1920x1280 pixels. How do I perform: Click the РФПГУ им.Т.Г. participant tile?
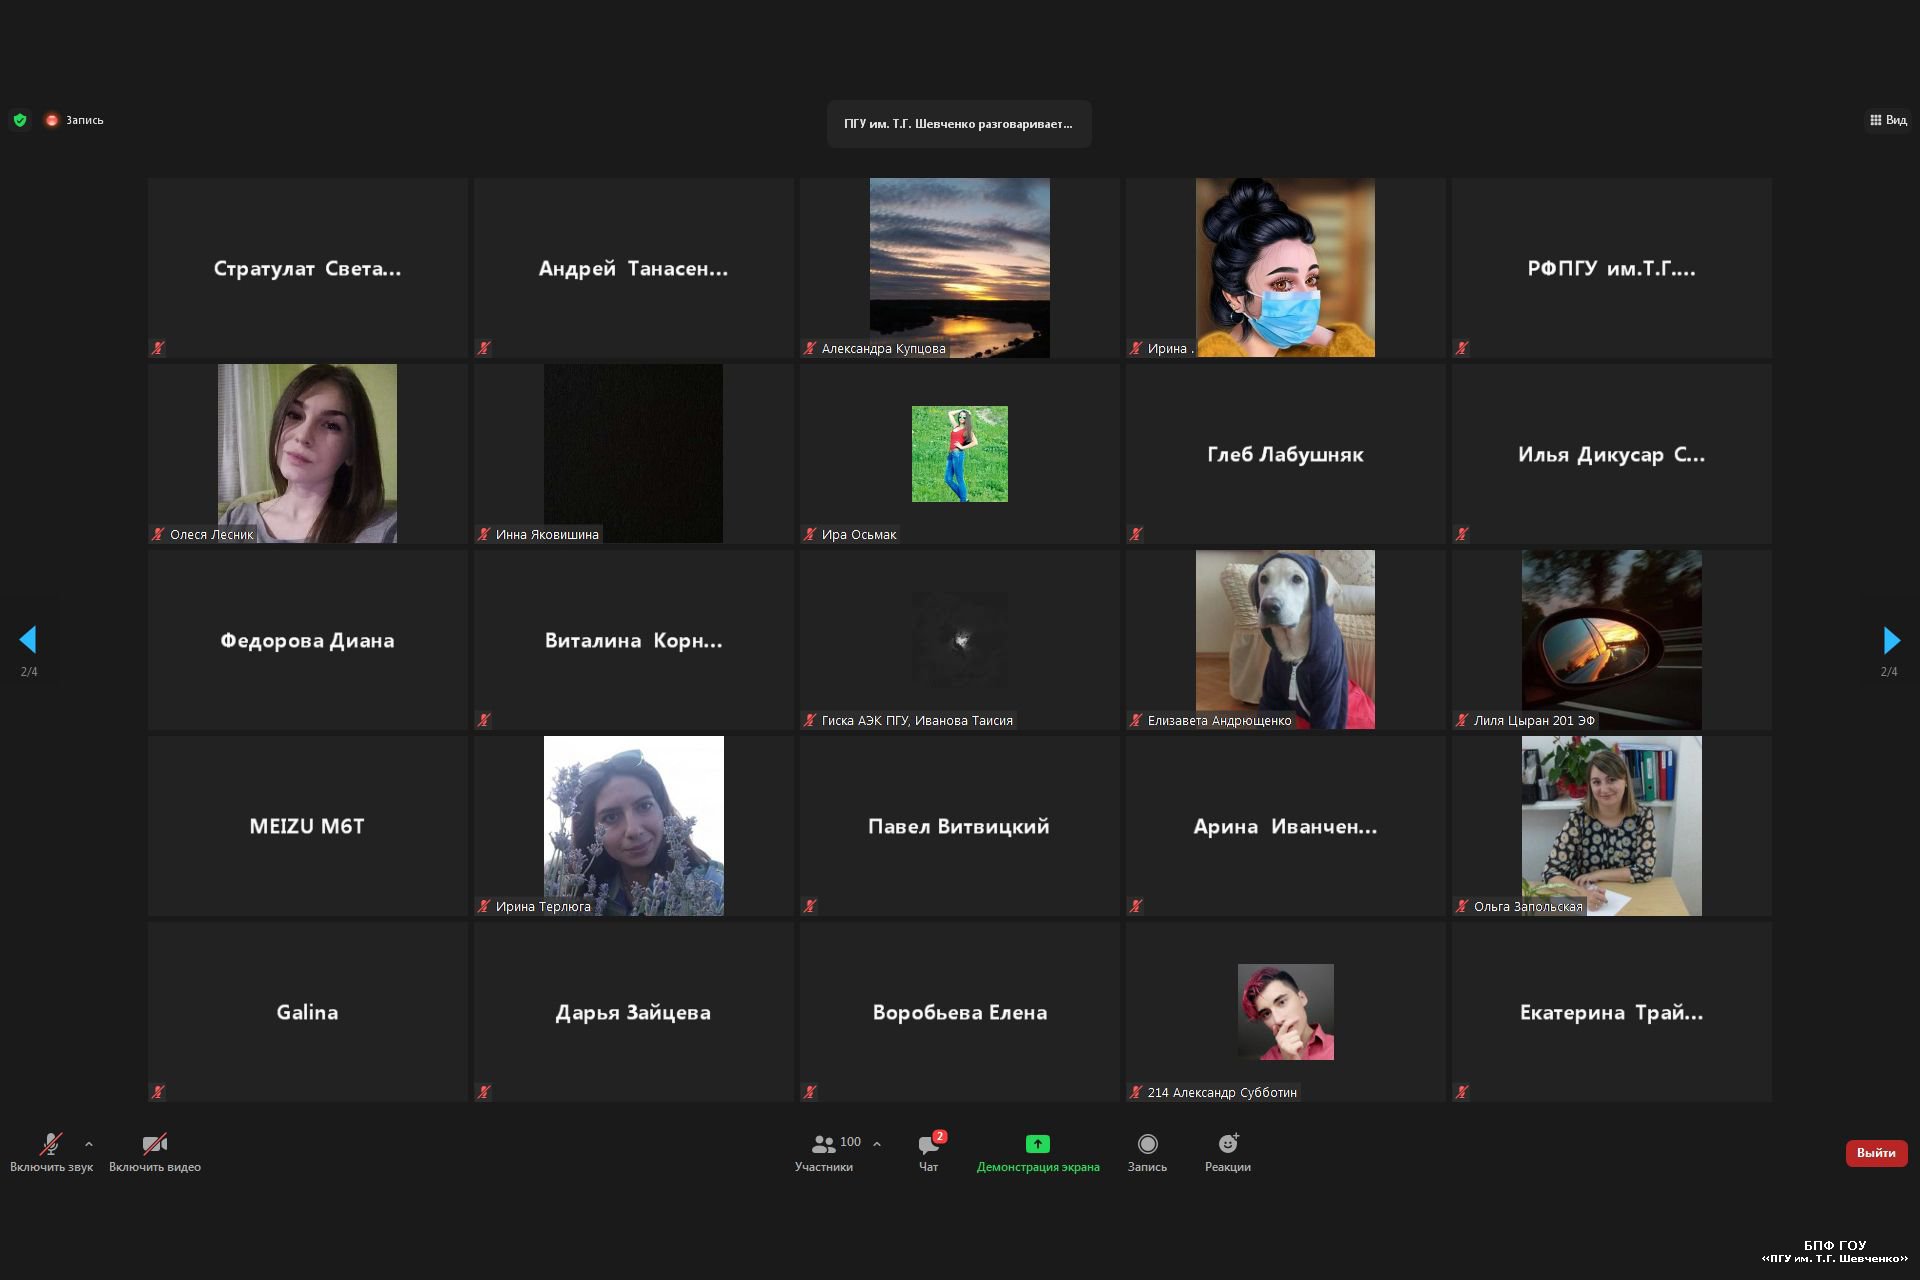(1612, 268)
